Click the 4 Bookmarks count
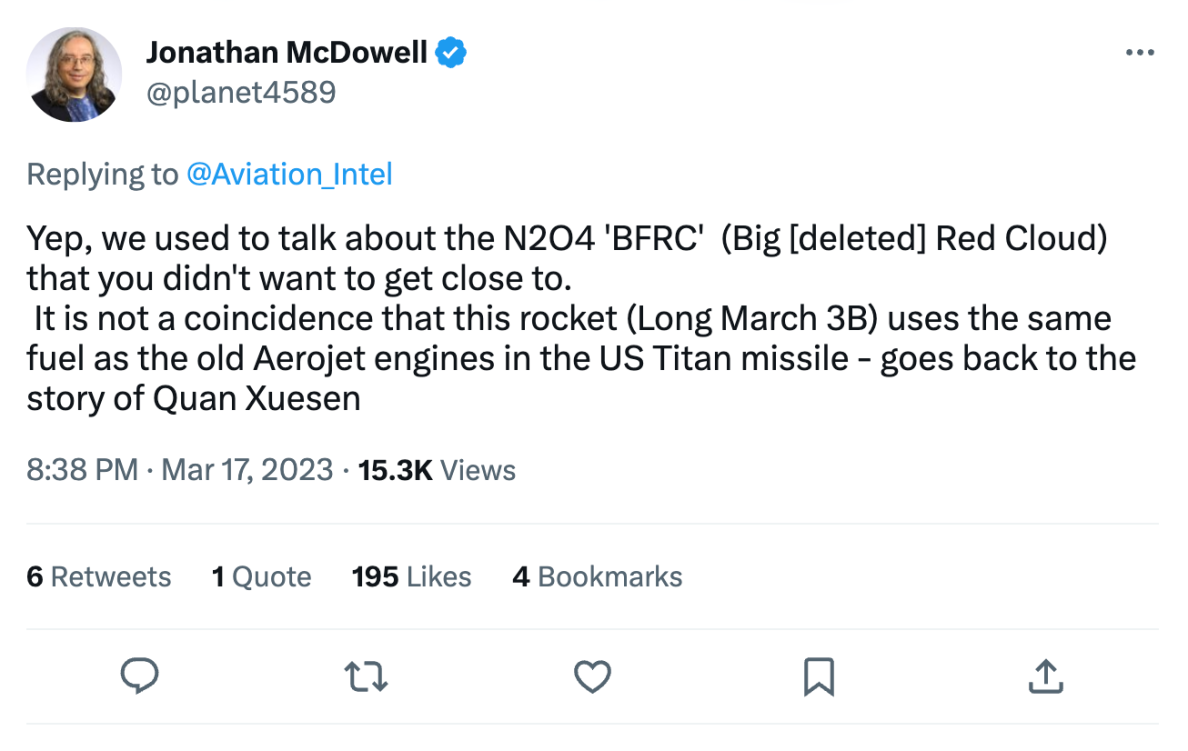Screen dimensions: 1188x751 click(597, 577)
